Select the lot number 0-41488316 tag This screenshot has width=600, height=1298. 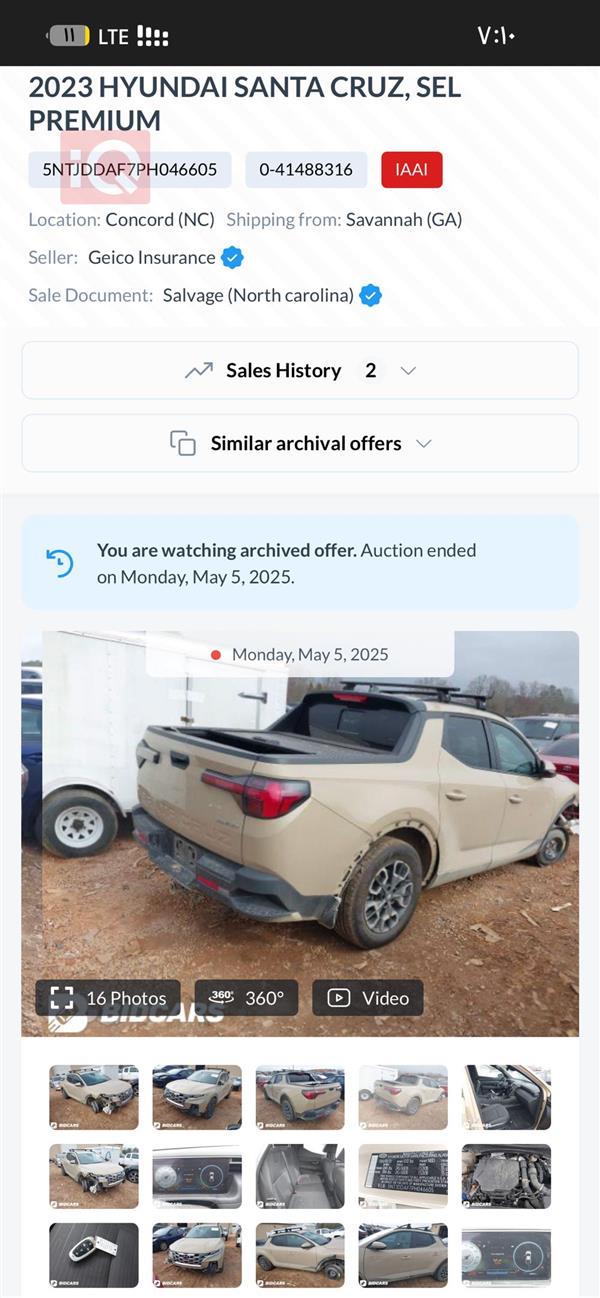pos(306,170)
